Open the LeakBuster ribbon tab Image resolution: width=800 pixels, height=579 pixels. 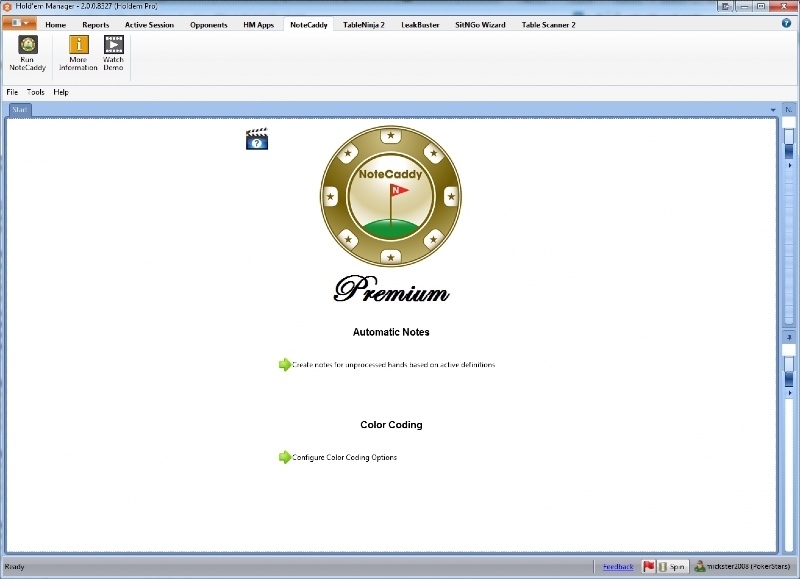[x=420, y=24]
